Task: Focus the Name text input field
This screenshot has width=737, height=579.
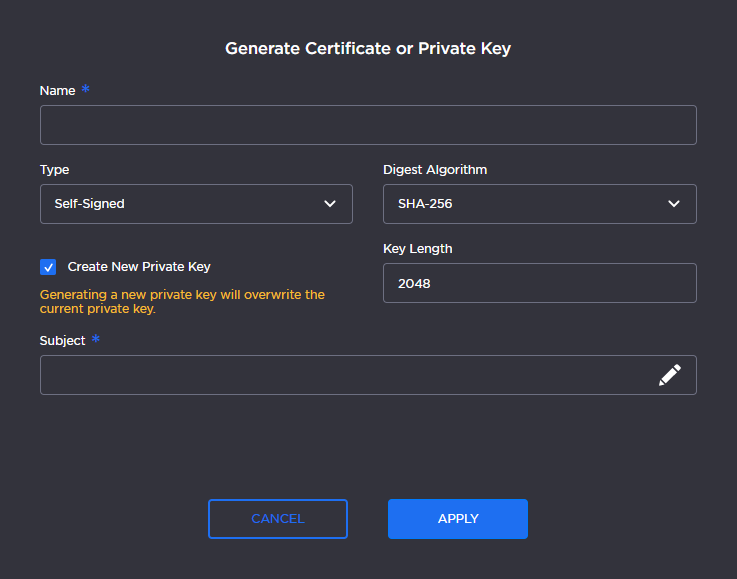Action: click(x=368, y=125)
